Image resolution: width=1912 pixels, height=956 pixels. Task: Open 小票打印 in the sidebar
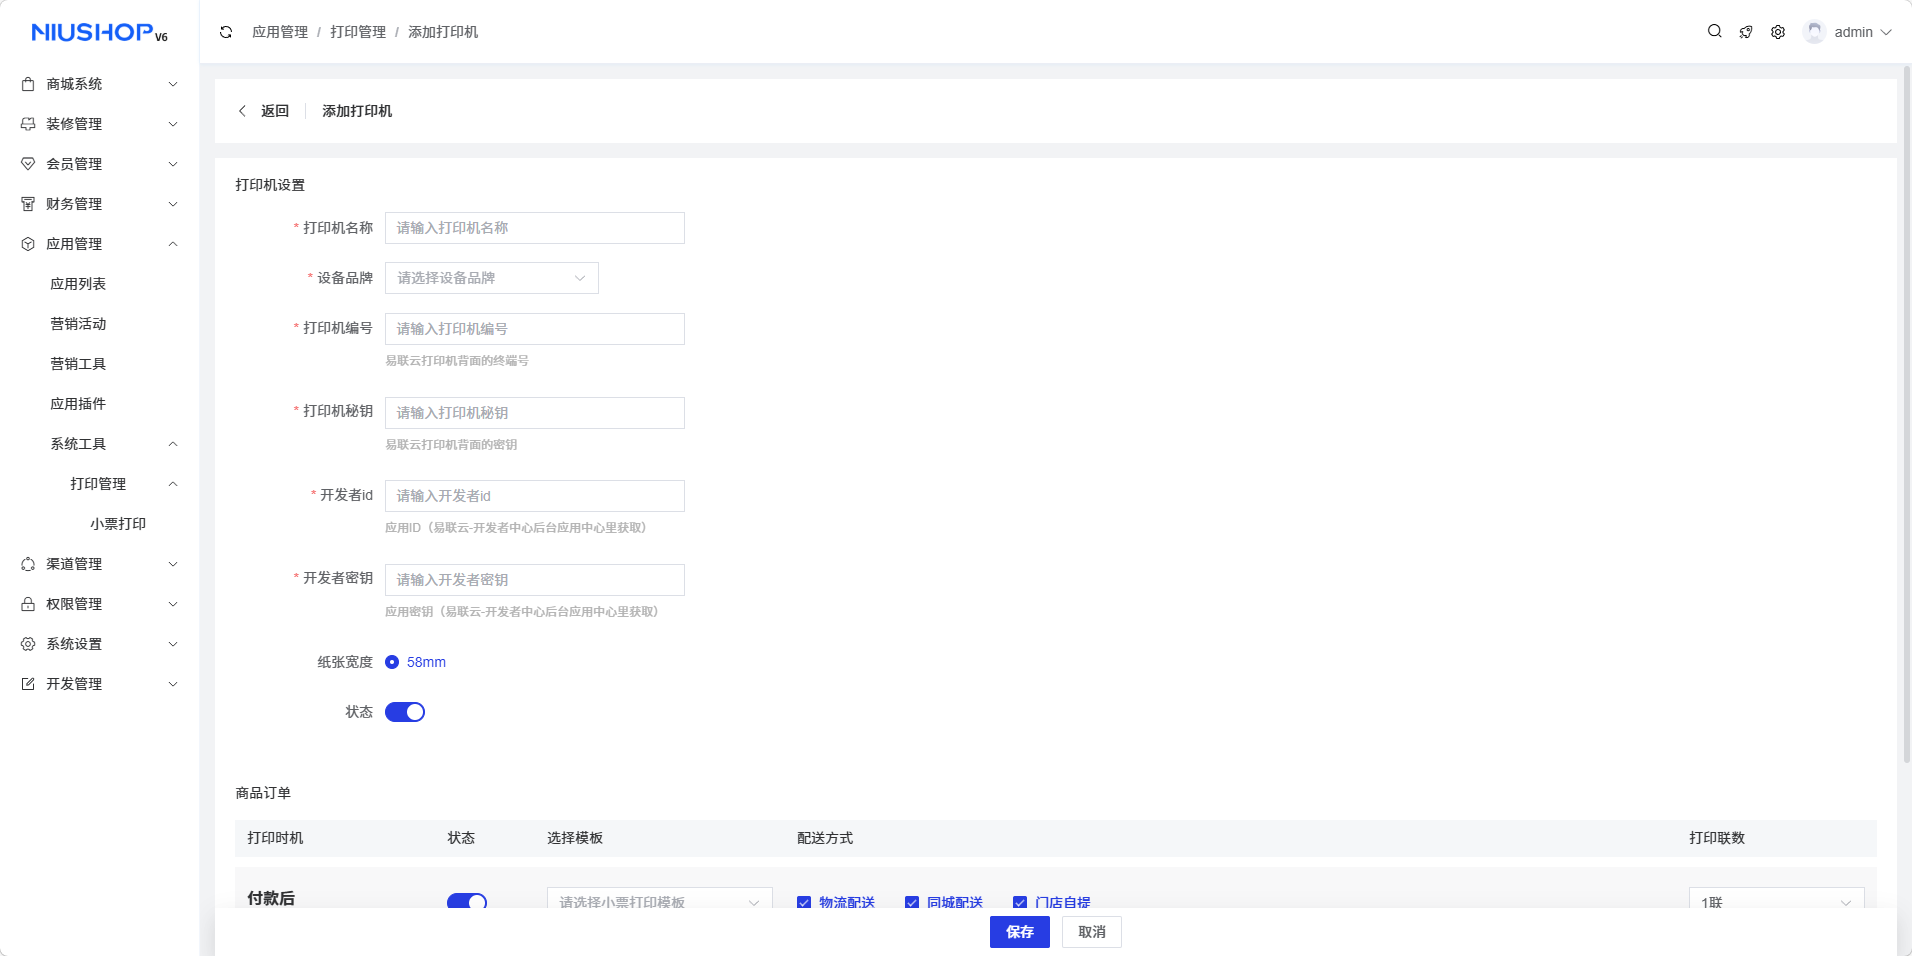[x=118, y=524]
